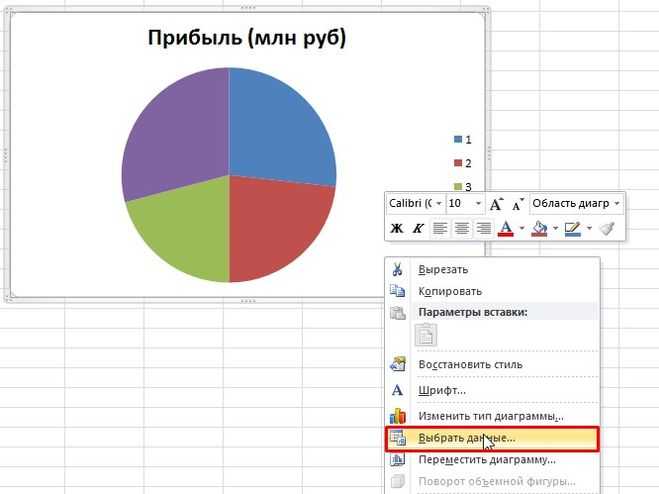
Task: Click legend label 2
Action: (x=468, y=163)
